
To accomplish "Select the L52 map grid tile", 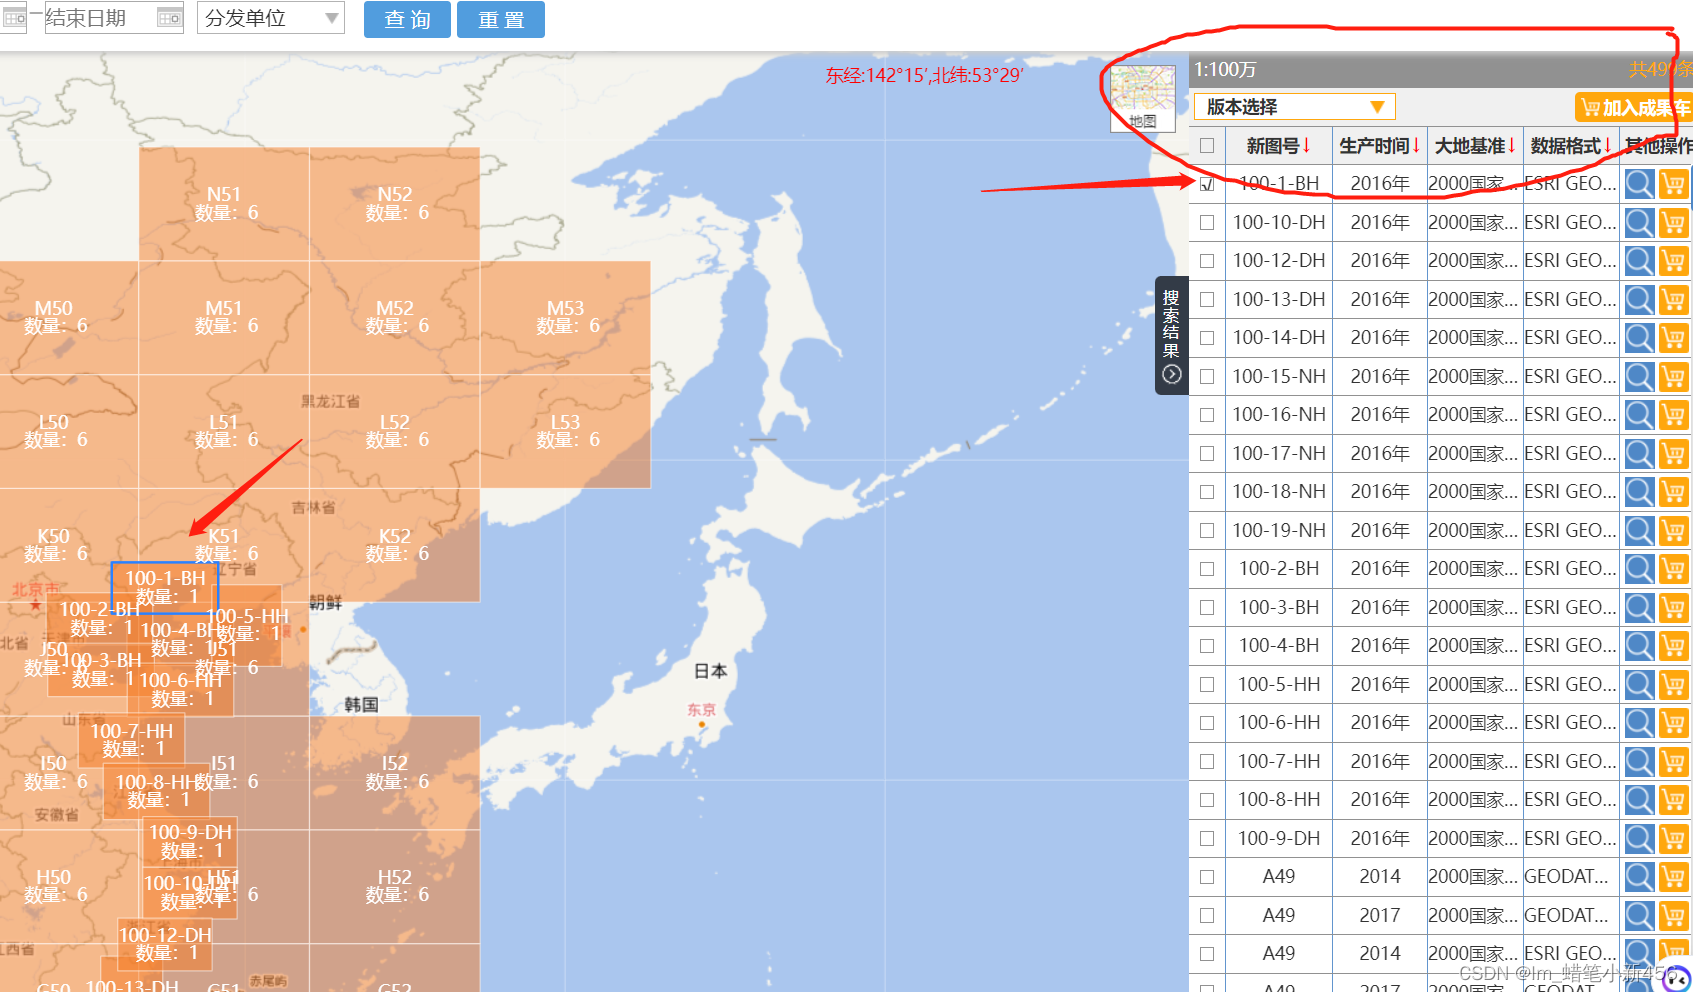I will [395, 431].
